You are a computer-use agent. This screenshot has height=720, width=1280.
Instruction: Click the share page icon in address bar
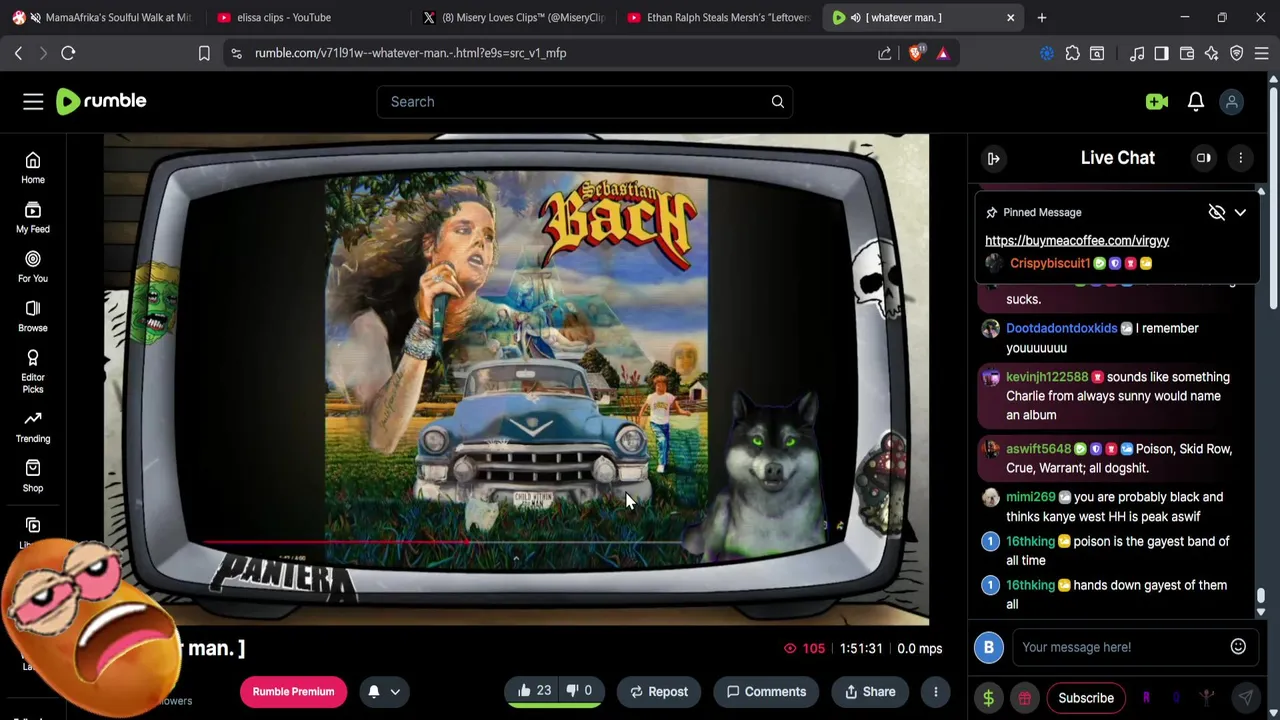(885, 53)
